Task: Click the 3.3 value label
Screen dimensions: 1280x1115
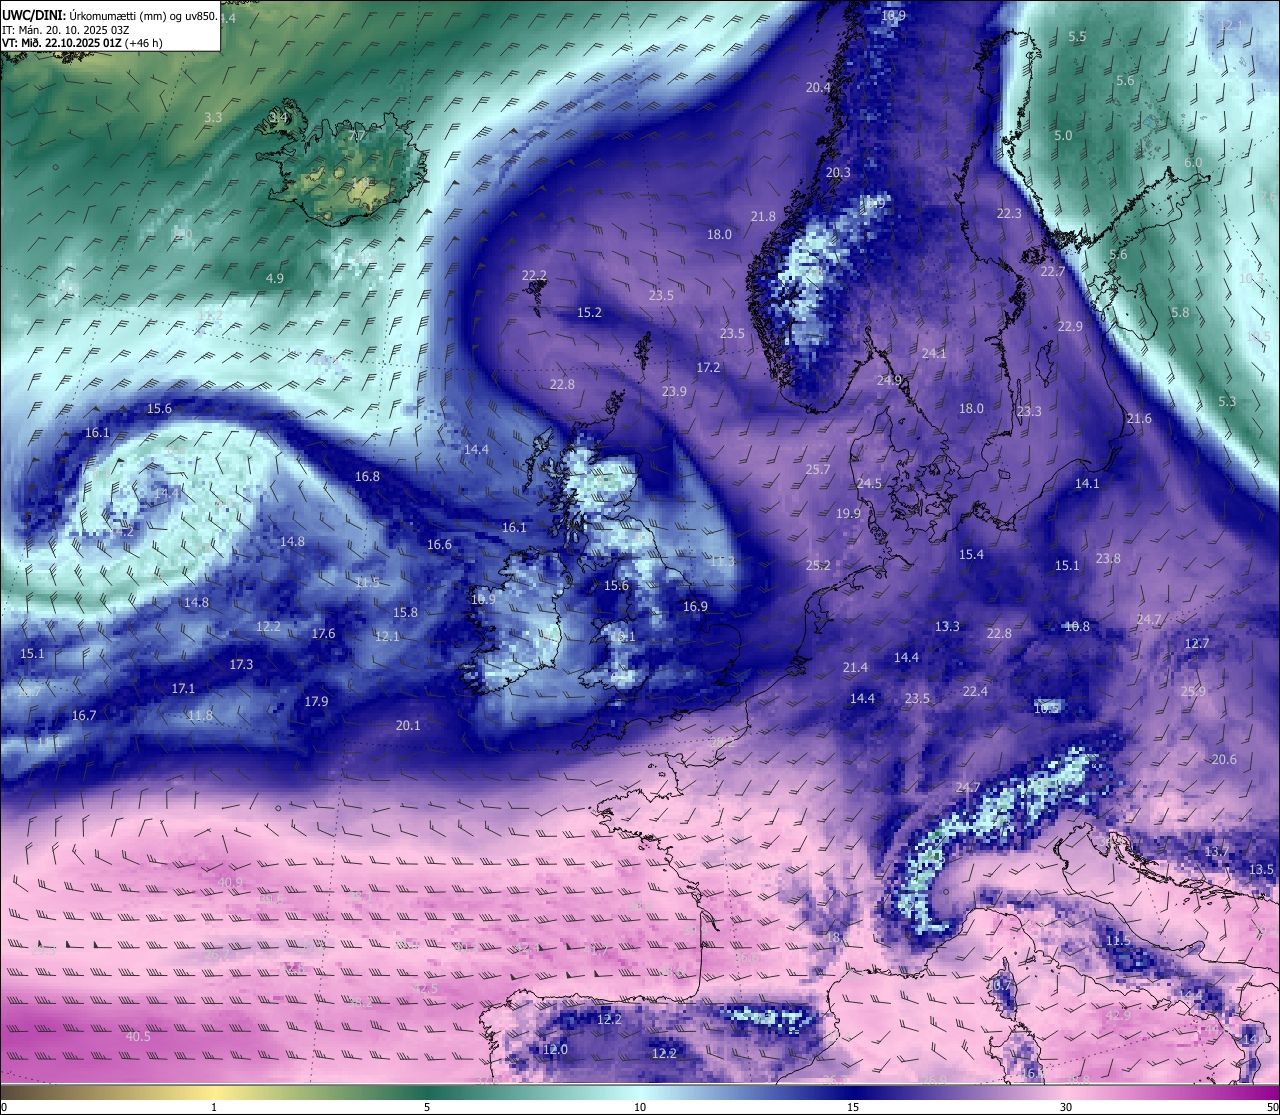Action: click(213, 118)
